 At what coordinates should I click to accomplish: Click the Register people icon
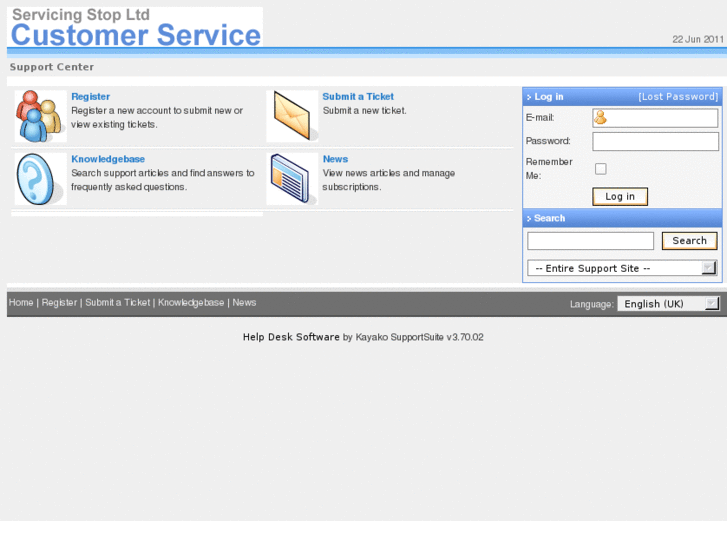point(40,116)
